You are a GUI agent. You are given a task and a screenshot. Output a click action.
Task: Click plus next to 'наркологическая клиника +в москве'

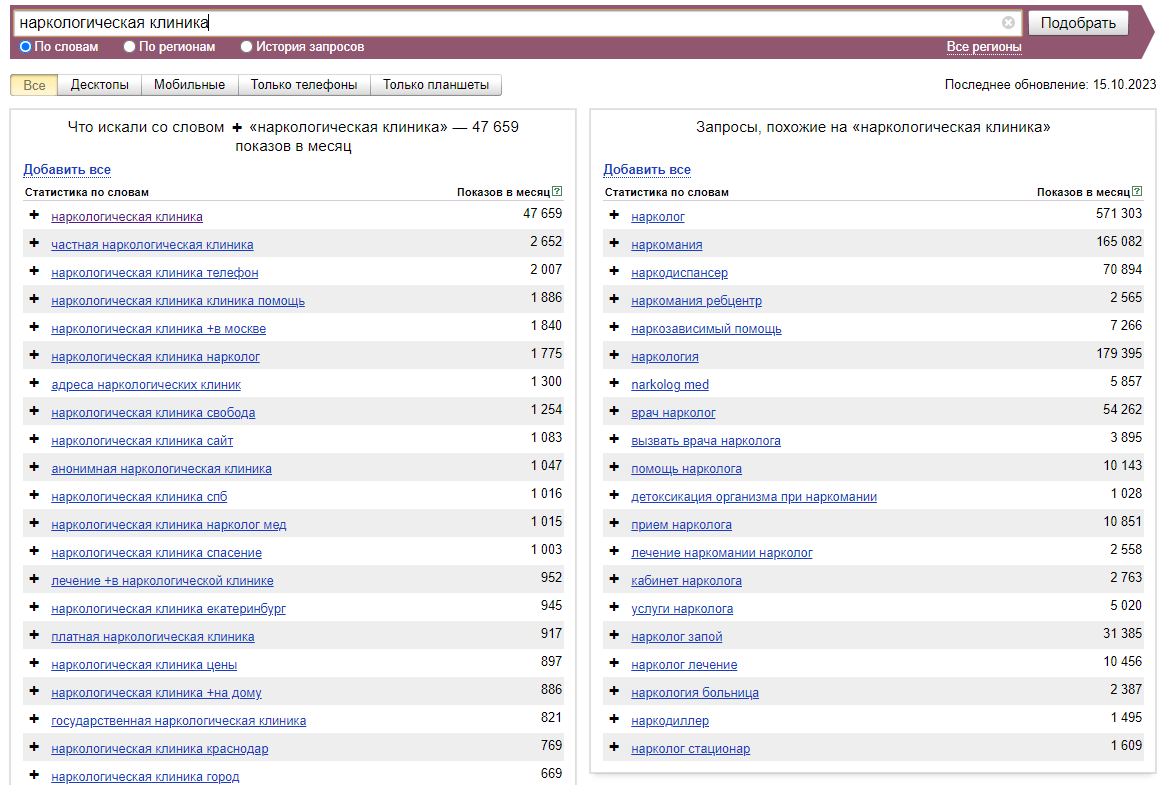pyautogui.click(x=34, y=327)
